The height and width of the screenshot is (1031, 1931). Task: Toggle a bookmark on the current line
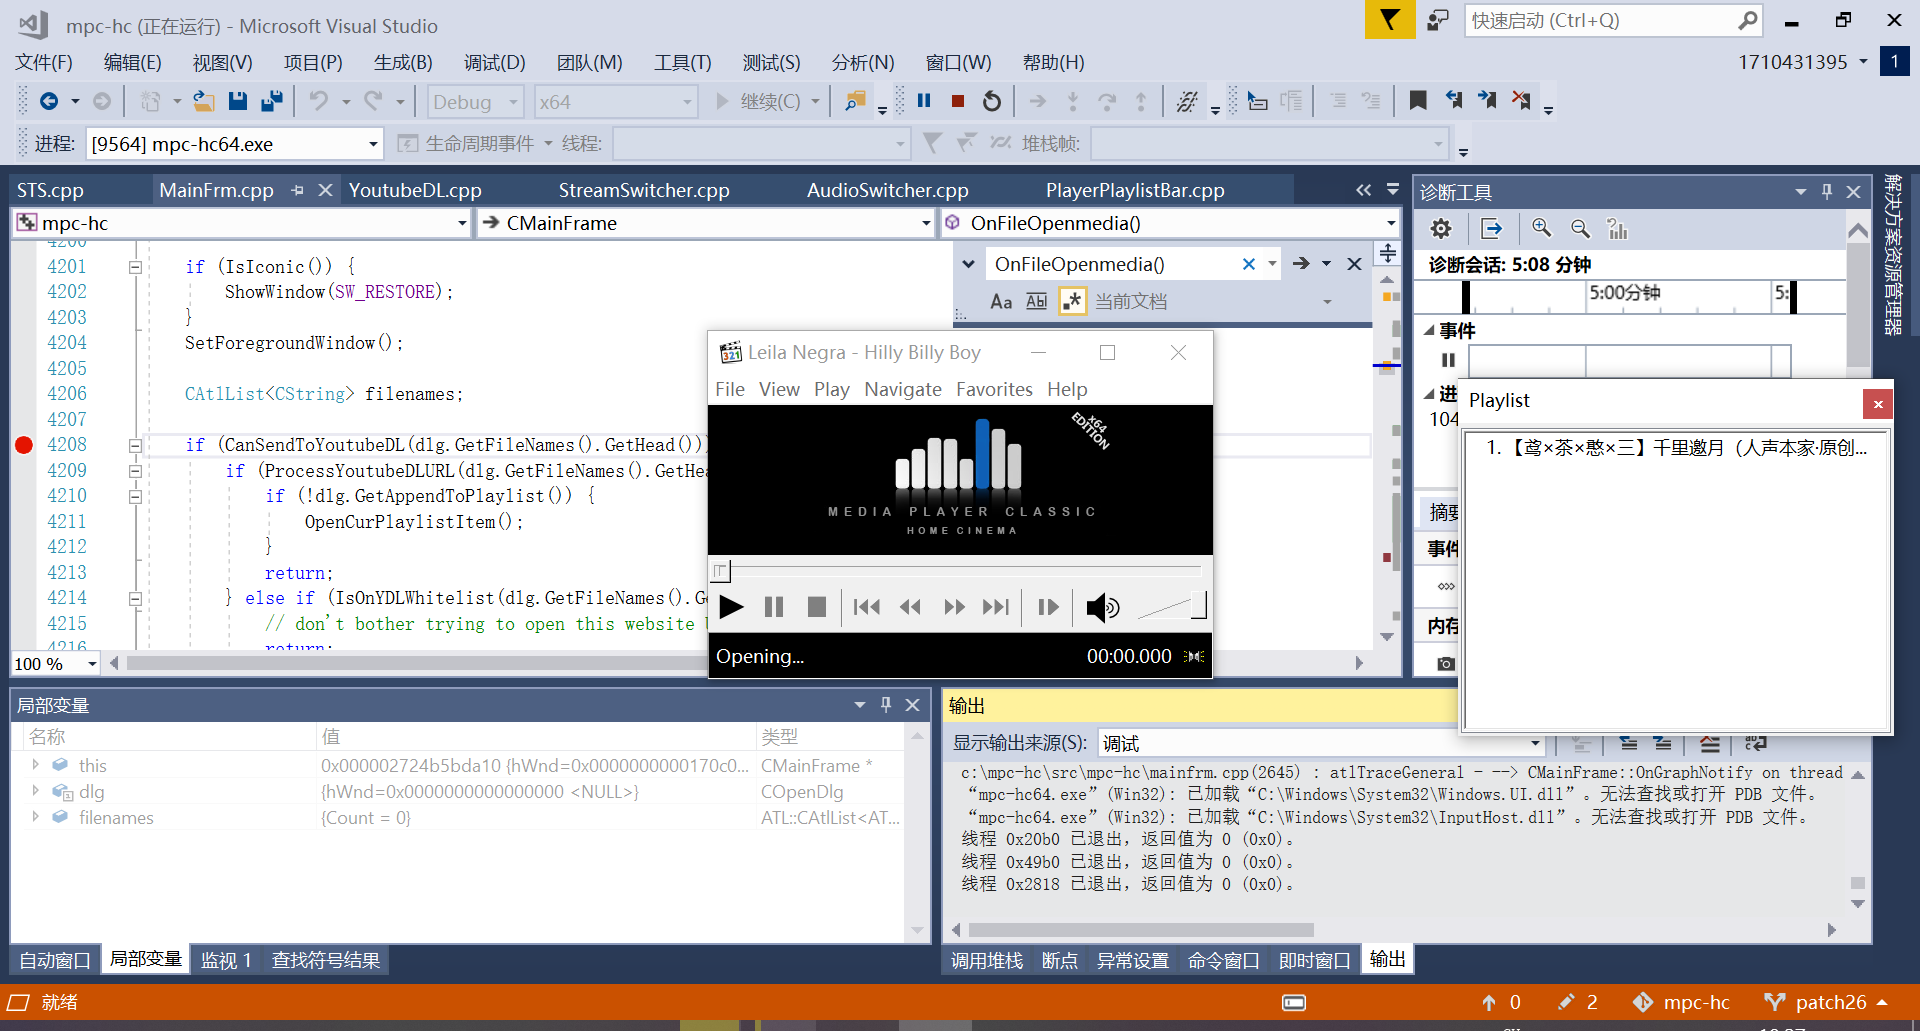tap(1418, 100)
